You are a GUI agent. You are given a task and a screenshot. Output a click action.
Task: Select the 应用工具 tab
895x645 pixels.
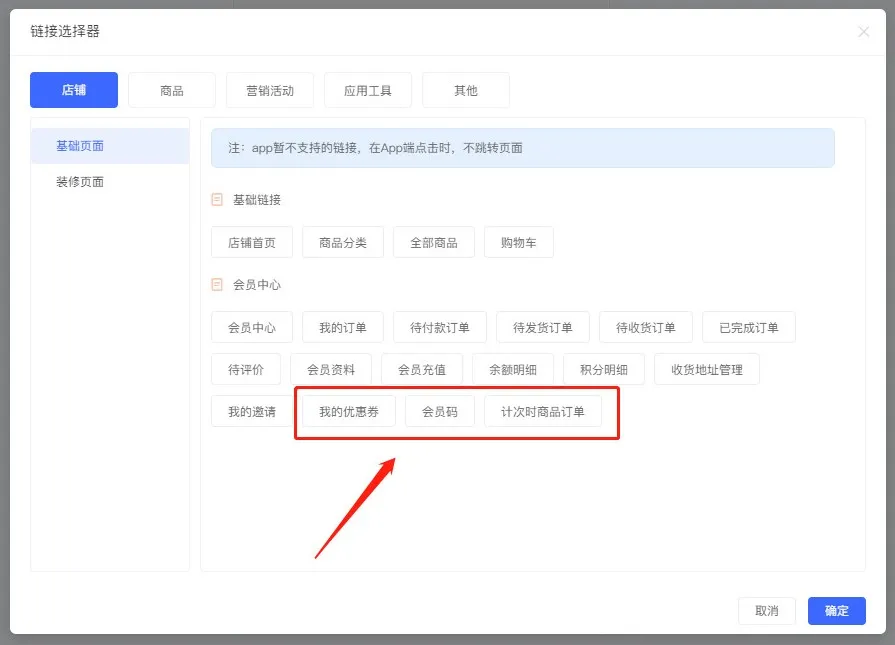(368, 90)
